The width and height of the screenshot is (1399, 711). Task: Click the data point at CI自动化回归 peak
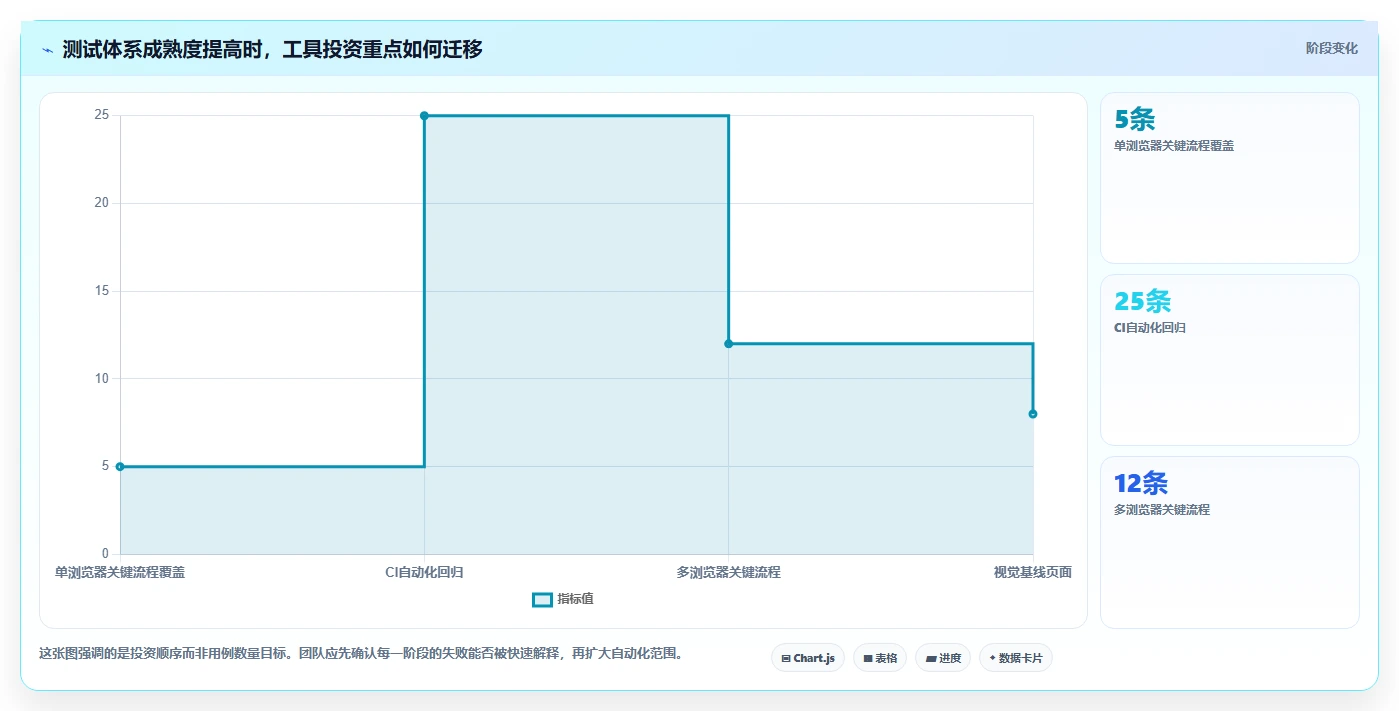coord(424,116)
